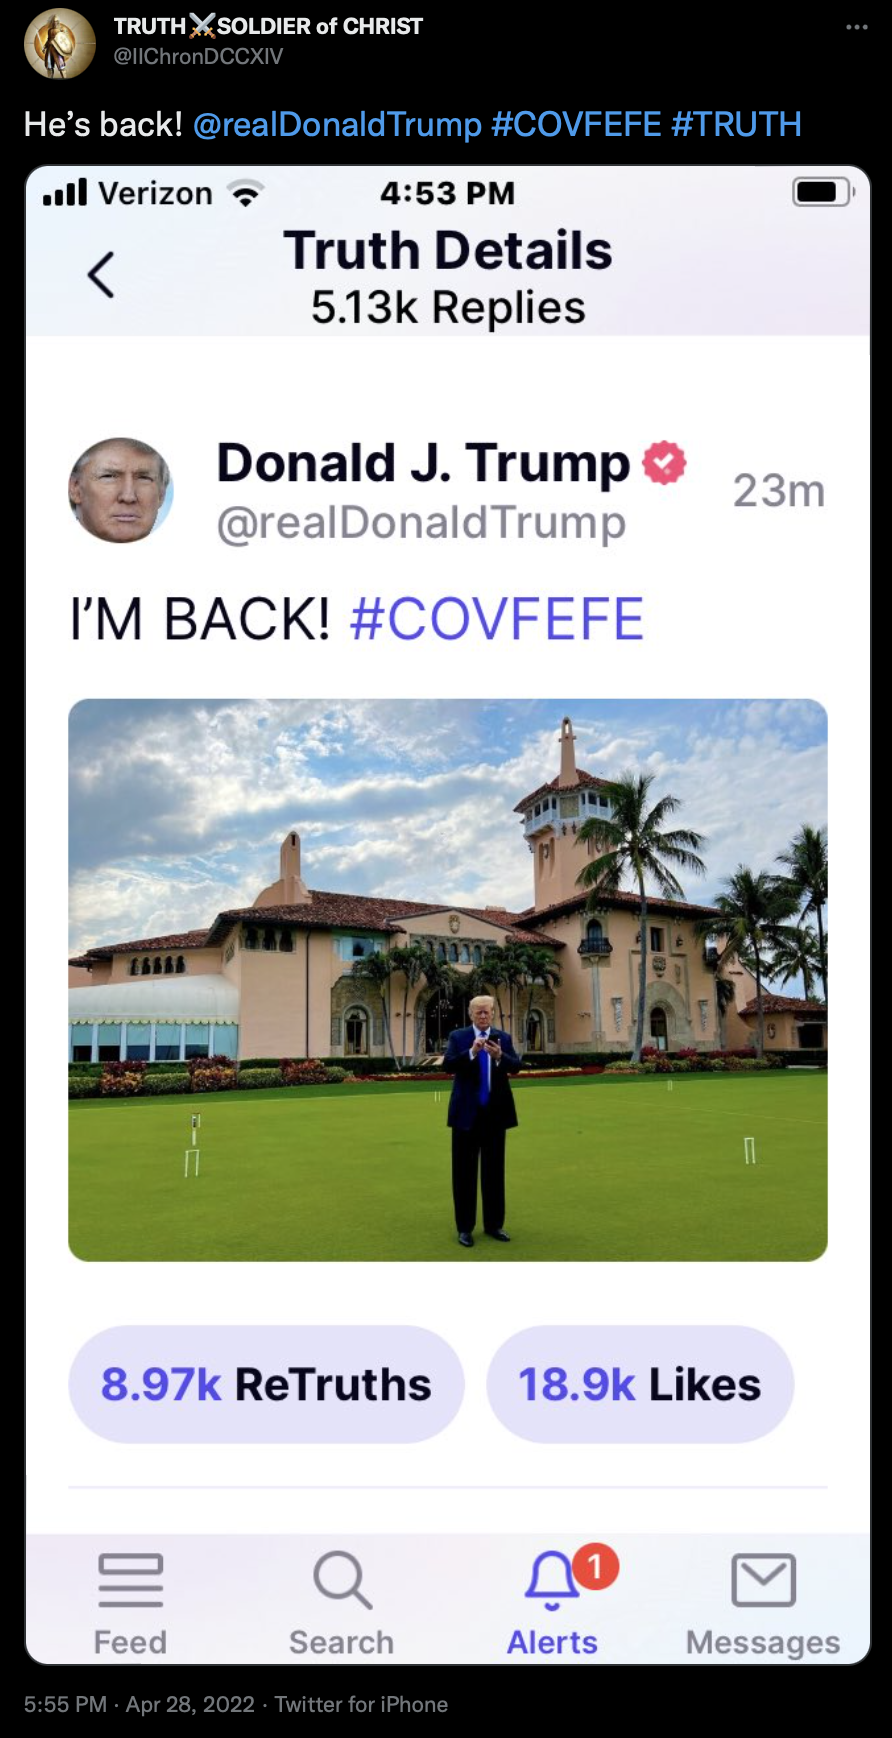This screenshot has width=892, height=1738.
Task: Switch to the Feed tab label
Action: tap(130, 1642)
